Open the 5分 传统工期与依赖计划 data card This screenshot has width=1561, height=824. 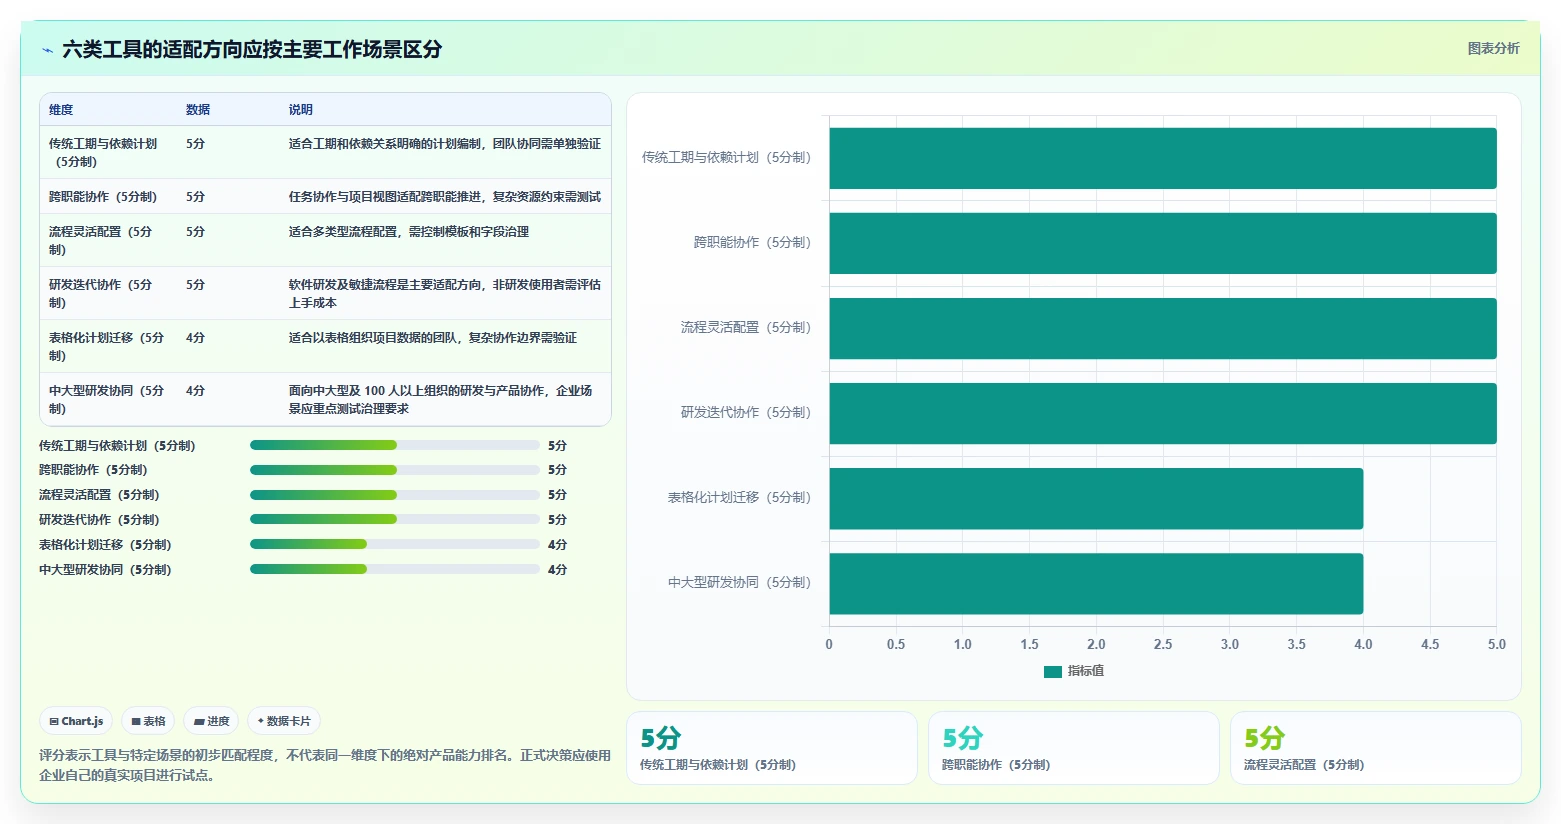coord(771,748)
